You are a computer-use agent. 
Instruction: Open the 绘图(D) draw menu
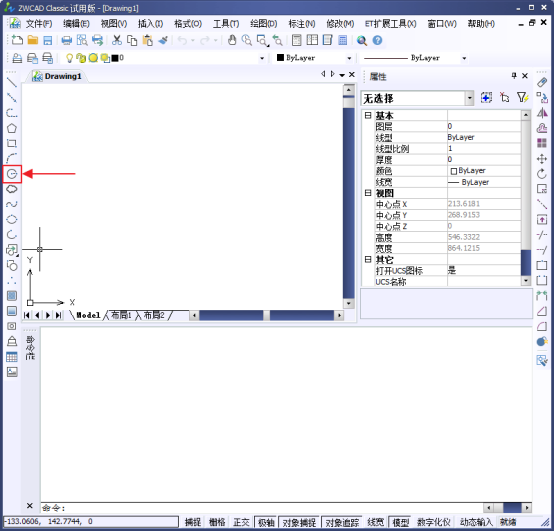click(x=264, y=24)
